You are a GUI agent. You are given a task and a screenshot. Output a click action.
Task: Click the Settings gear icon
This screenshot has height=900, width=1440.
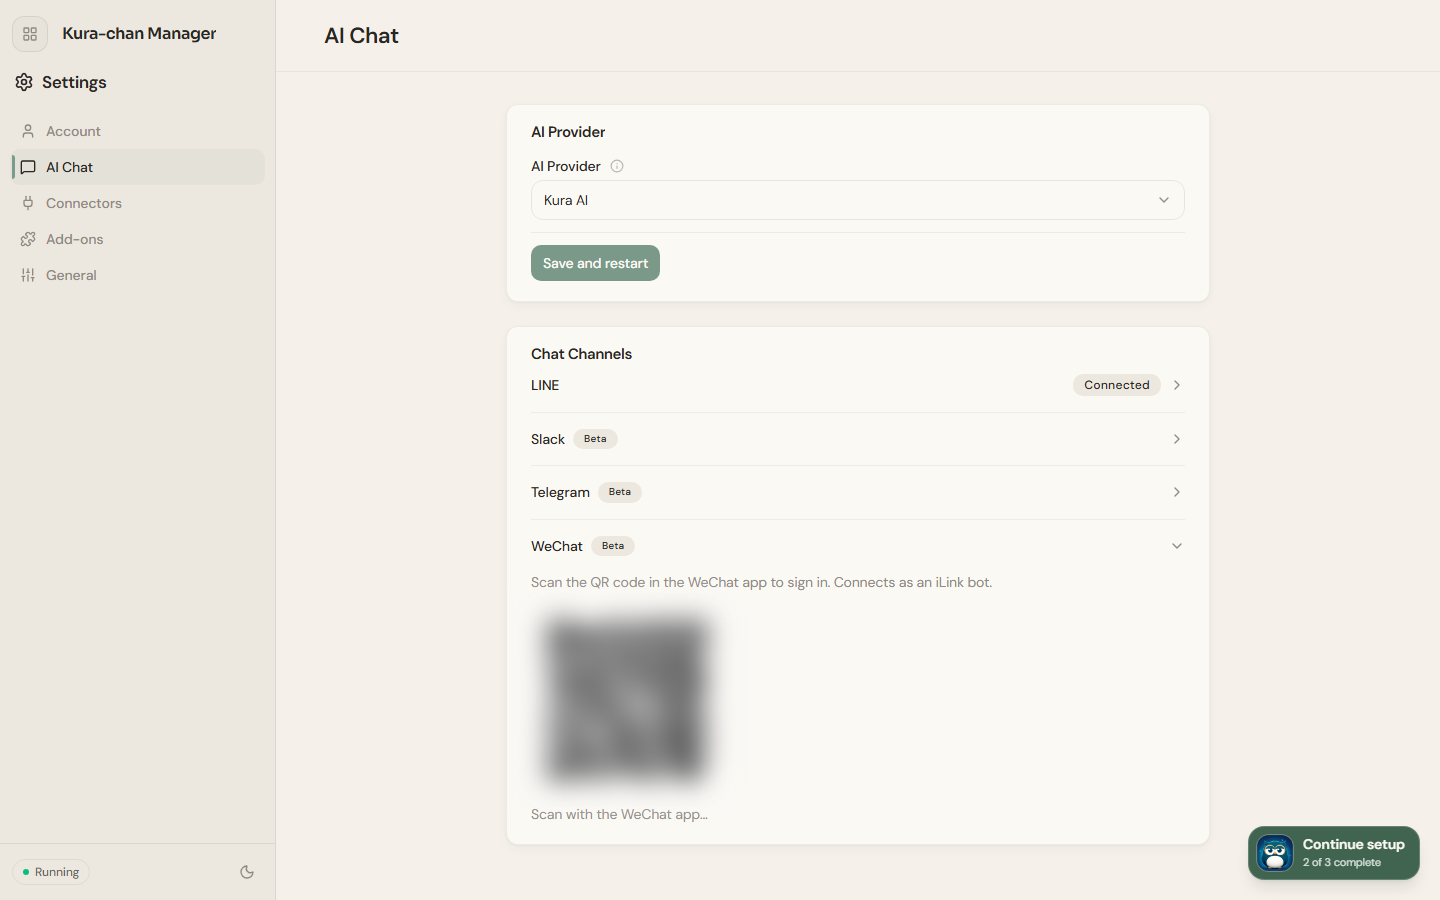[x=24, y=82]
